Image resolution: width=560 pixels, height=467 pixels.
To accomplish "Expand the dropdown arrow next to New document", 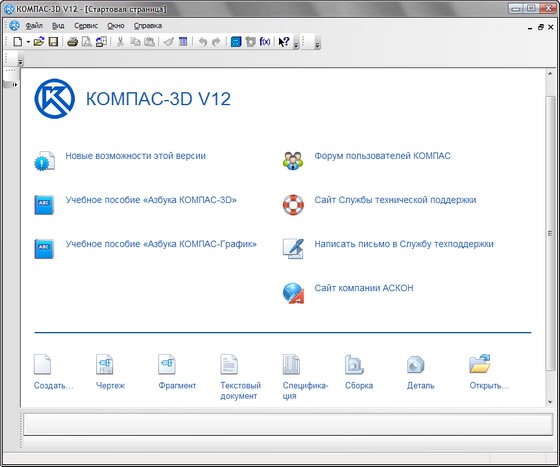I will coord(28,42).
